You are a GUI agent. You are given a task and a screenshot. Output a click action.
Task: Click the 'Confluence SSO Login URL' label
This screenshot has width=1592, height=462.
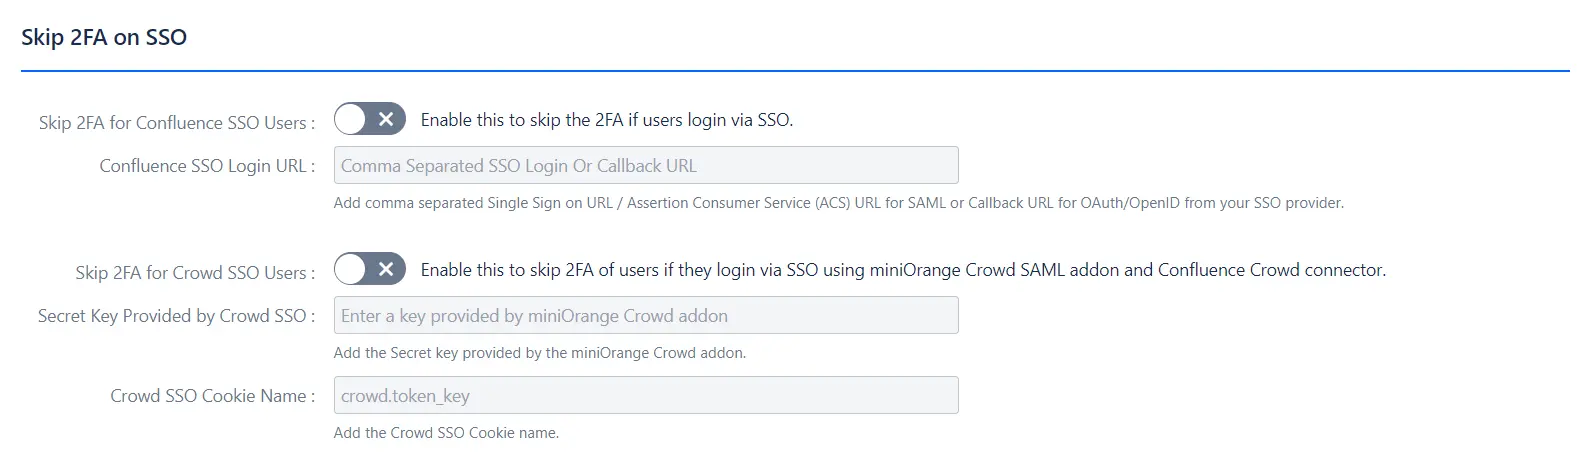tap(206, 166)
